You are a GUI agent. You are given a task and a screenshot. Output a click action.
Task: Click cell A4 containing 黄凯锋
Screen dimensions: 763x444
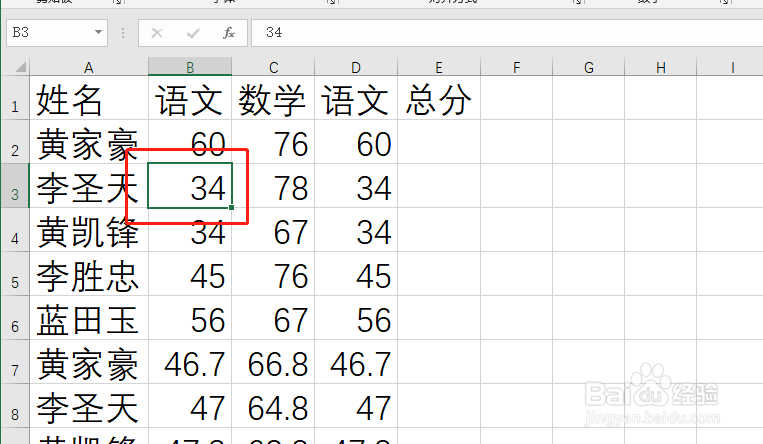coord(89,230)
